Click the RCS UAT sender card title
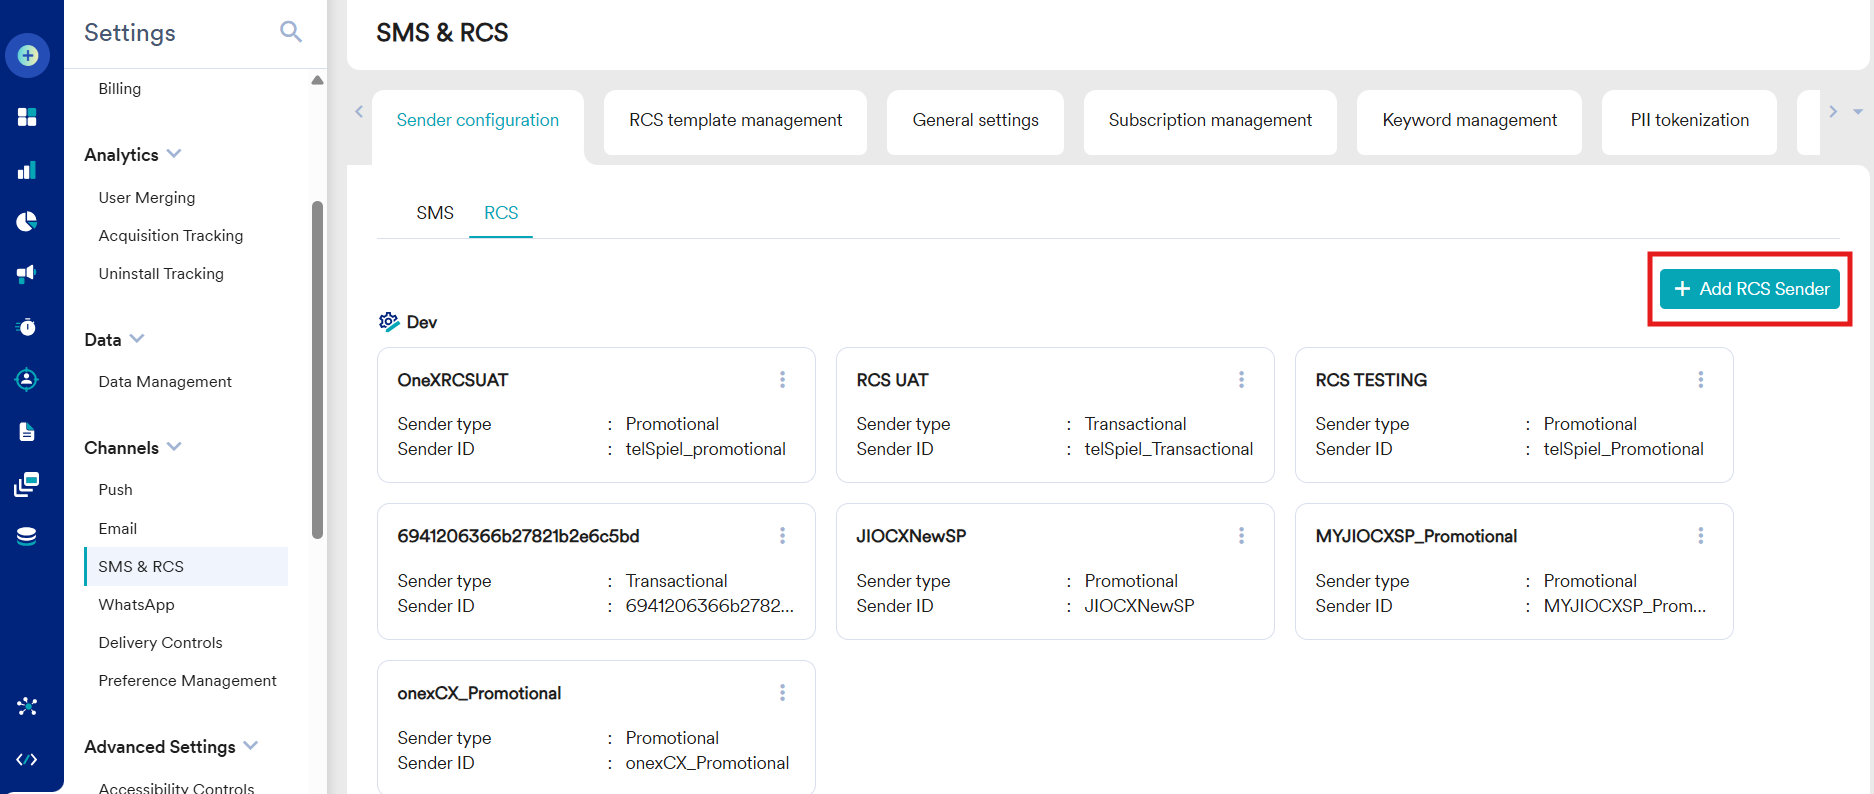The height and width of the screenshot is (794, 1874). click(x=892, y=380)
